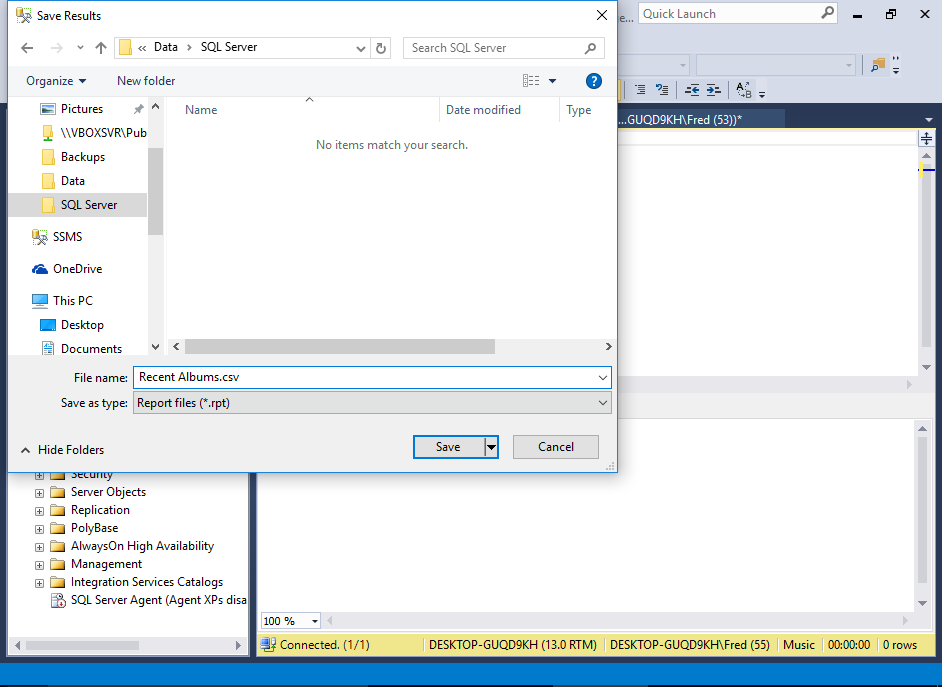Click the split editor window handle

coord(926,139)
